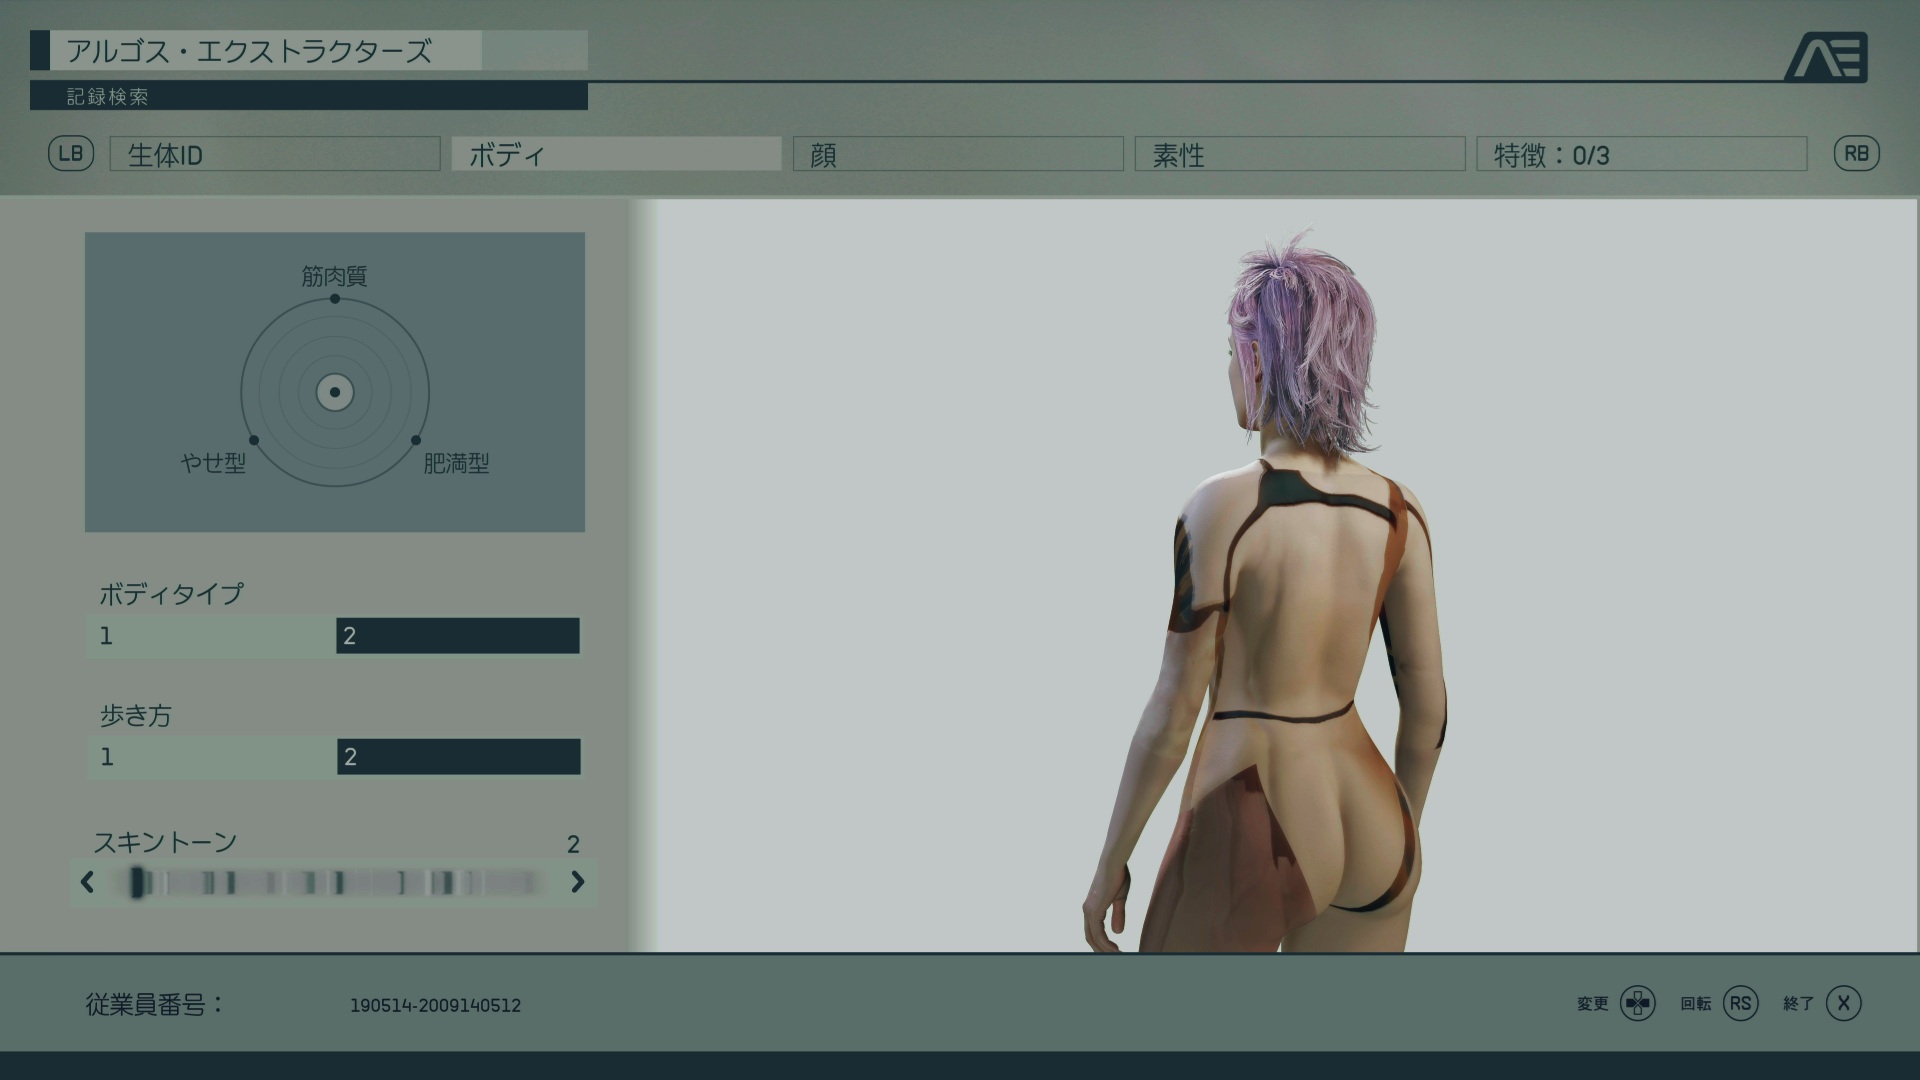Click skin tone left arrow chevron
1920x1080 pixels.
click(x=87, y=882)
